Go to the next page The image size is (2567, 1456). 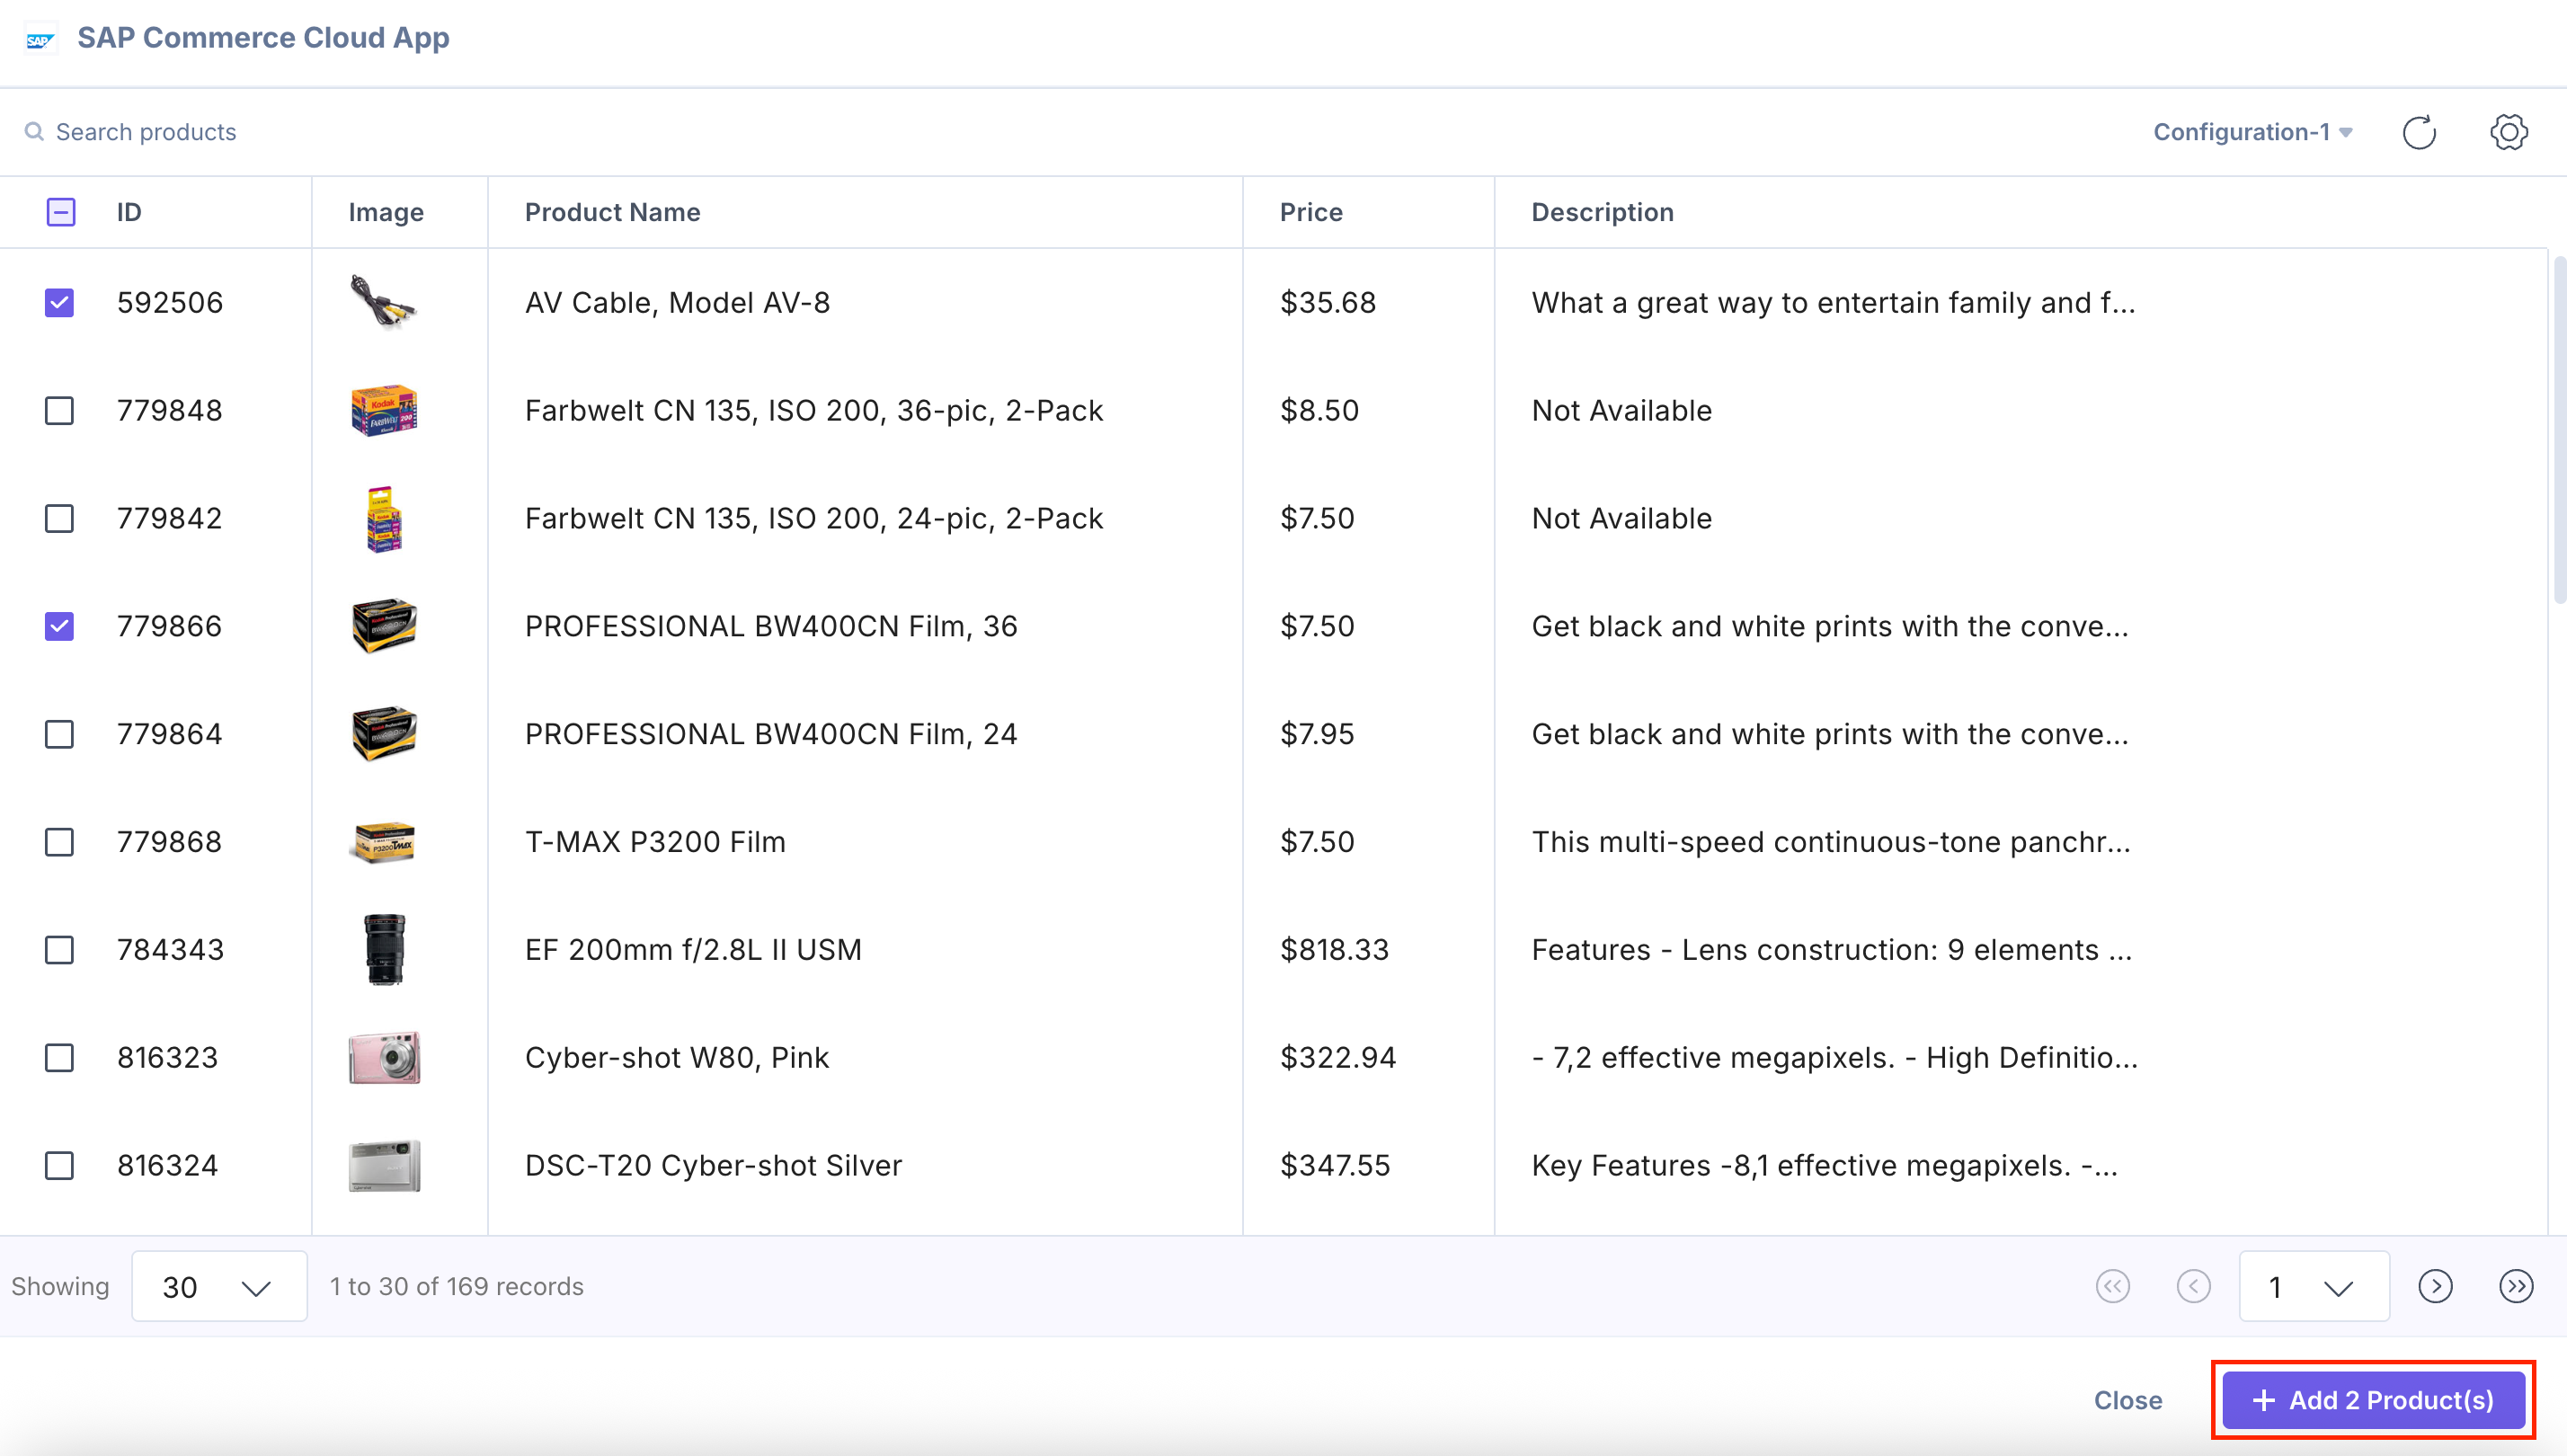(2435, 1286)
